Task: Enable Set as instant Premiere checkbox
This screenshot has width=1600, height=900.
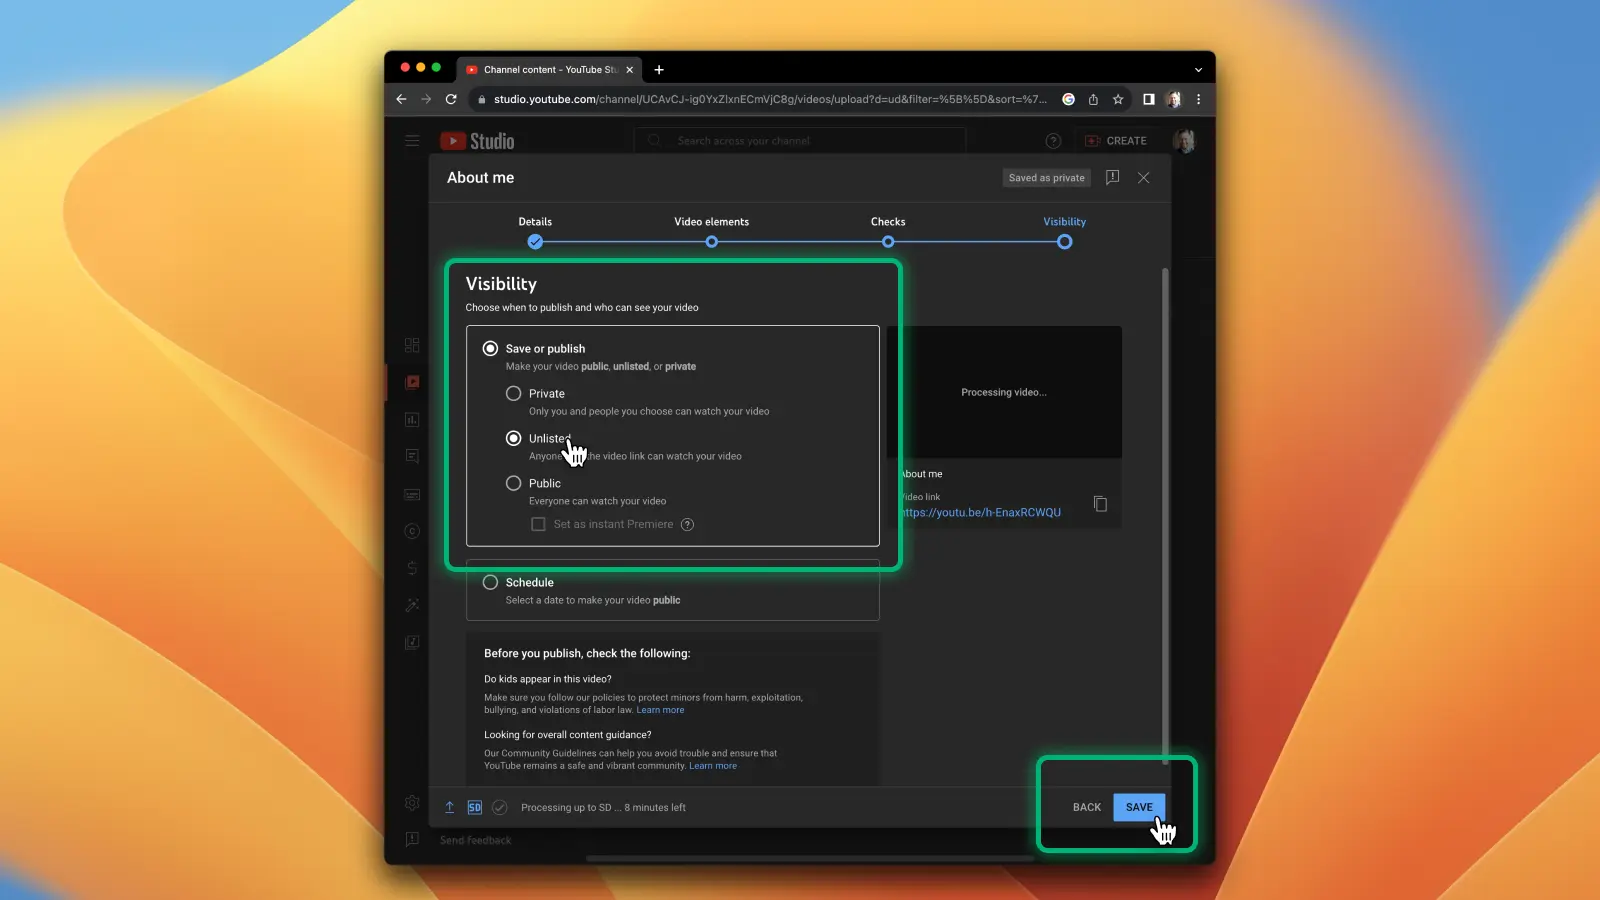Action: 538,524
